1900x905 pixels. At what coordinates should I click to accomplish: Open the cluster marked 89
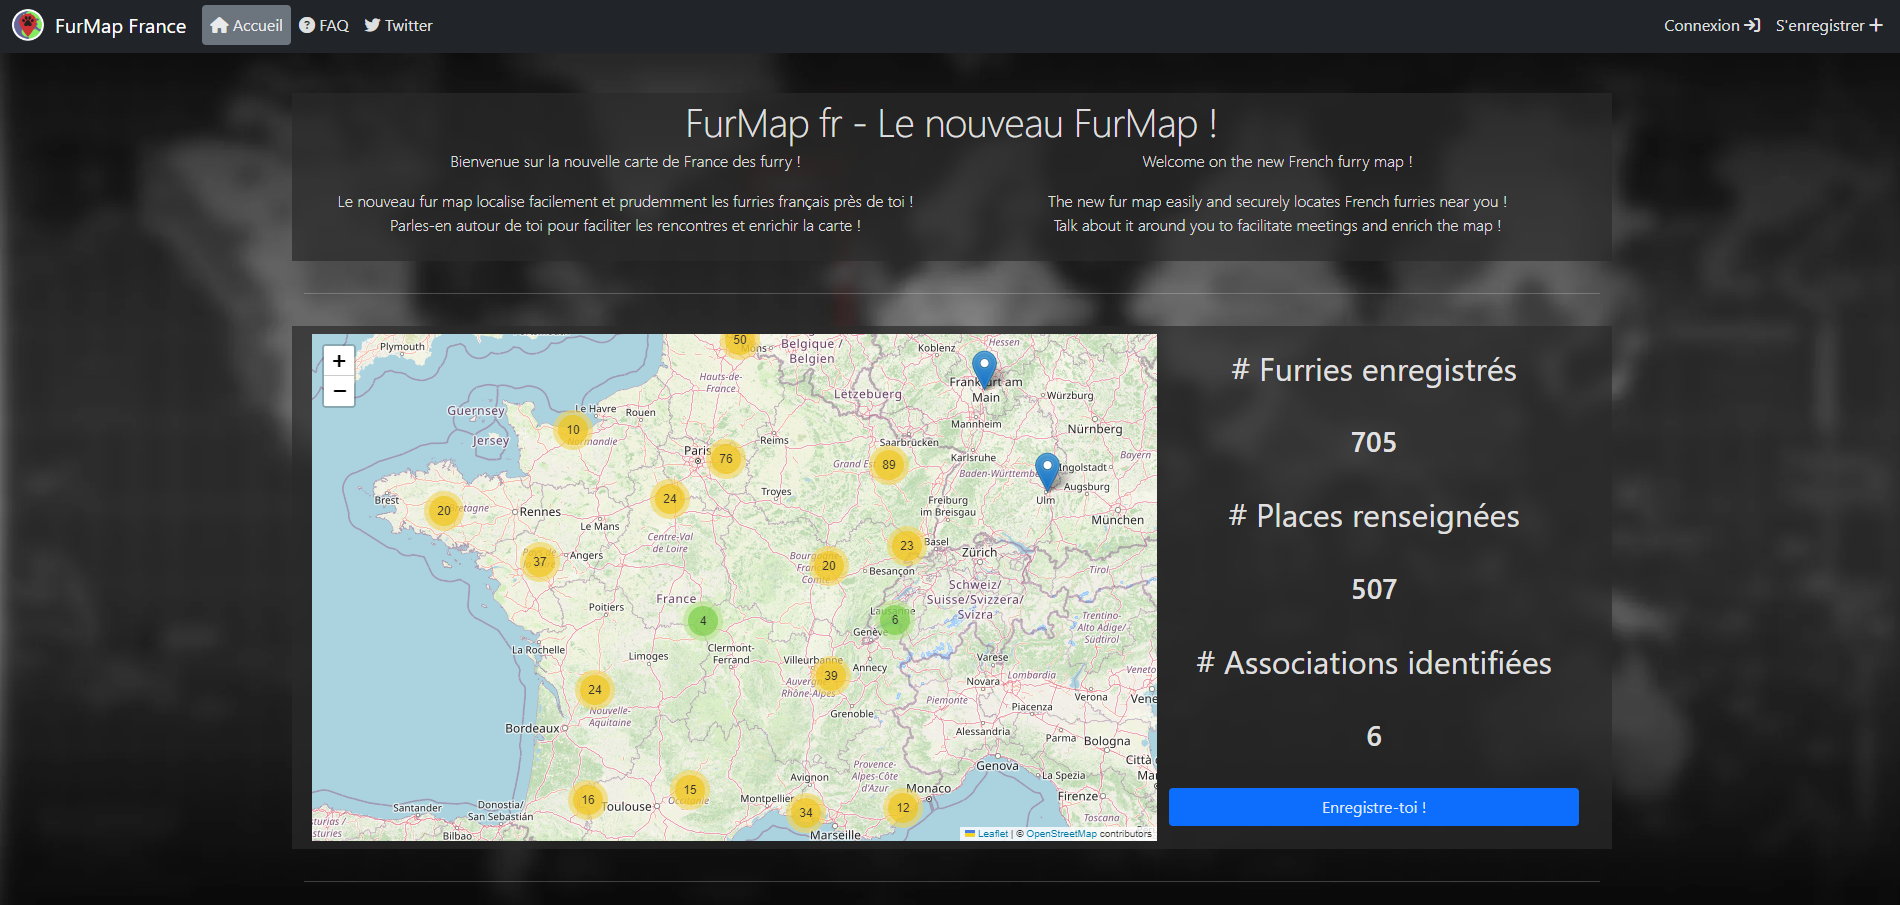[x=888, y=465]
